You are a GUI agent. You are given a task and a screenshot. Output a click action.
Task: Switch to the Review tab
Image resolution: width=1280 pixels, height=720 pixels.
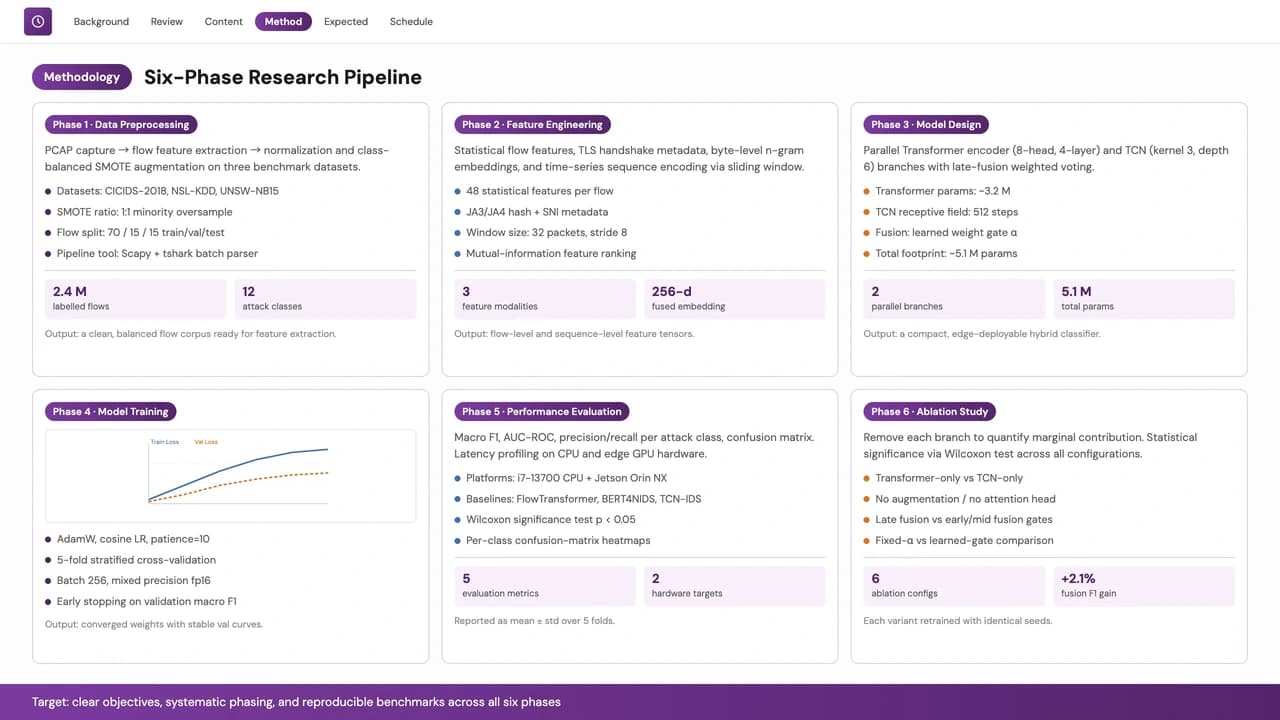[167, 21]
